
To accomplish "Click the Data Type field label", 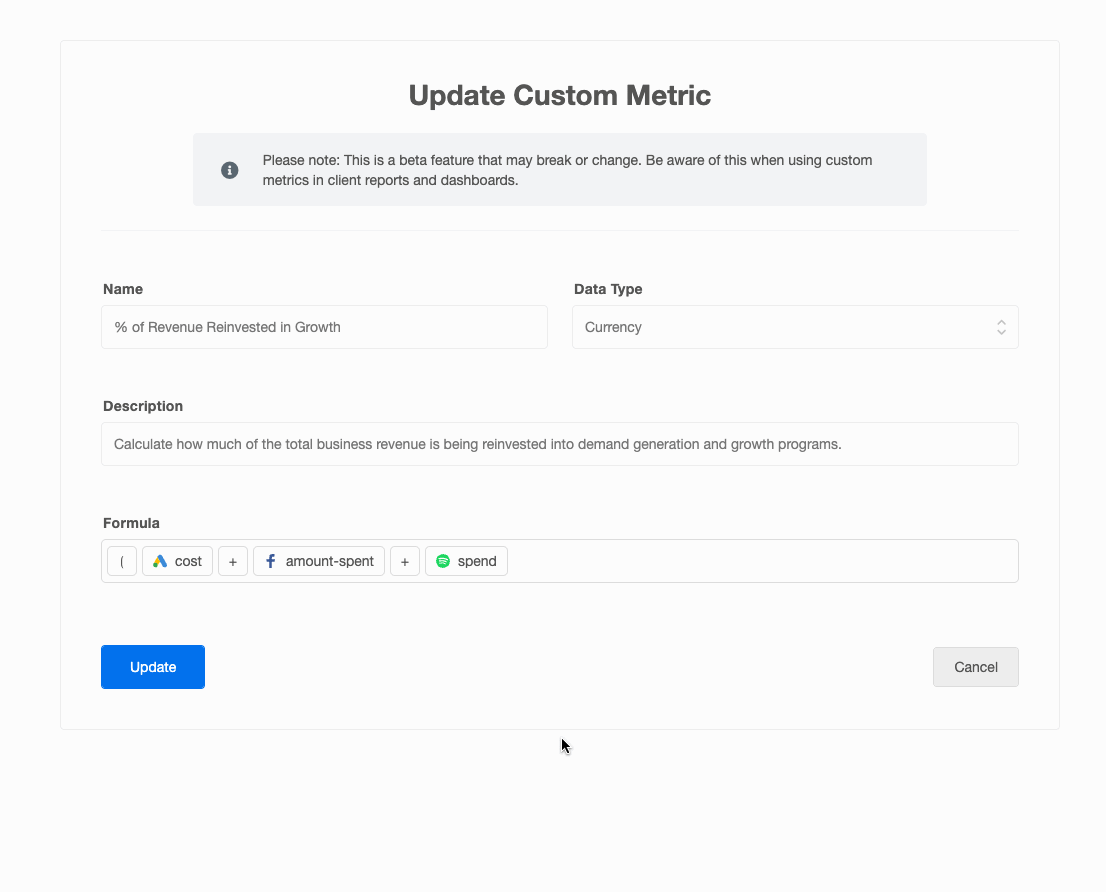I will (x=608, y=289).
